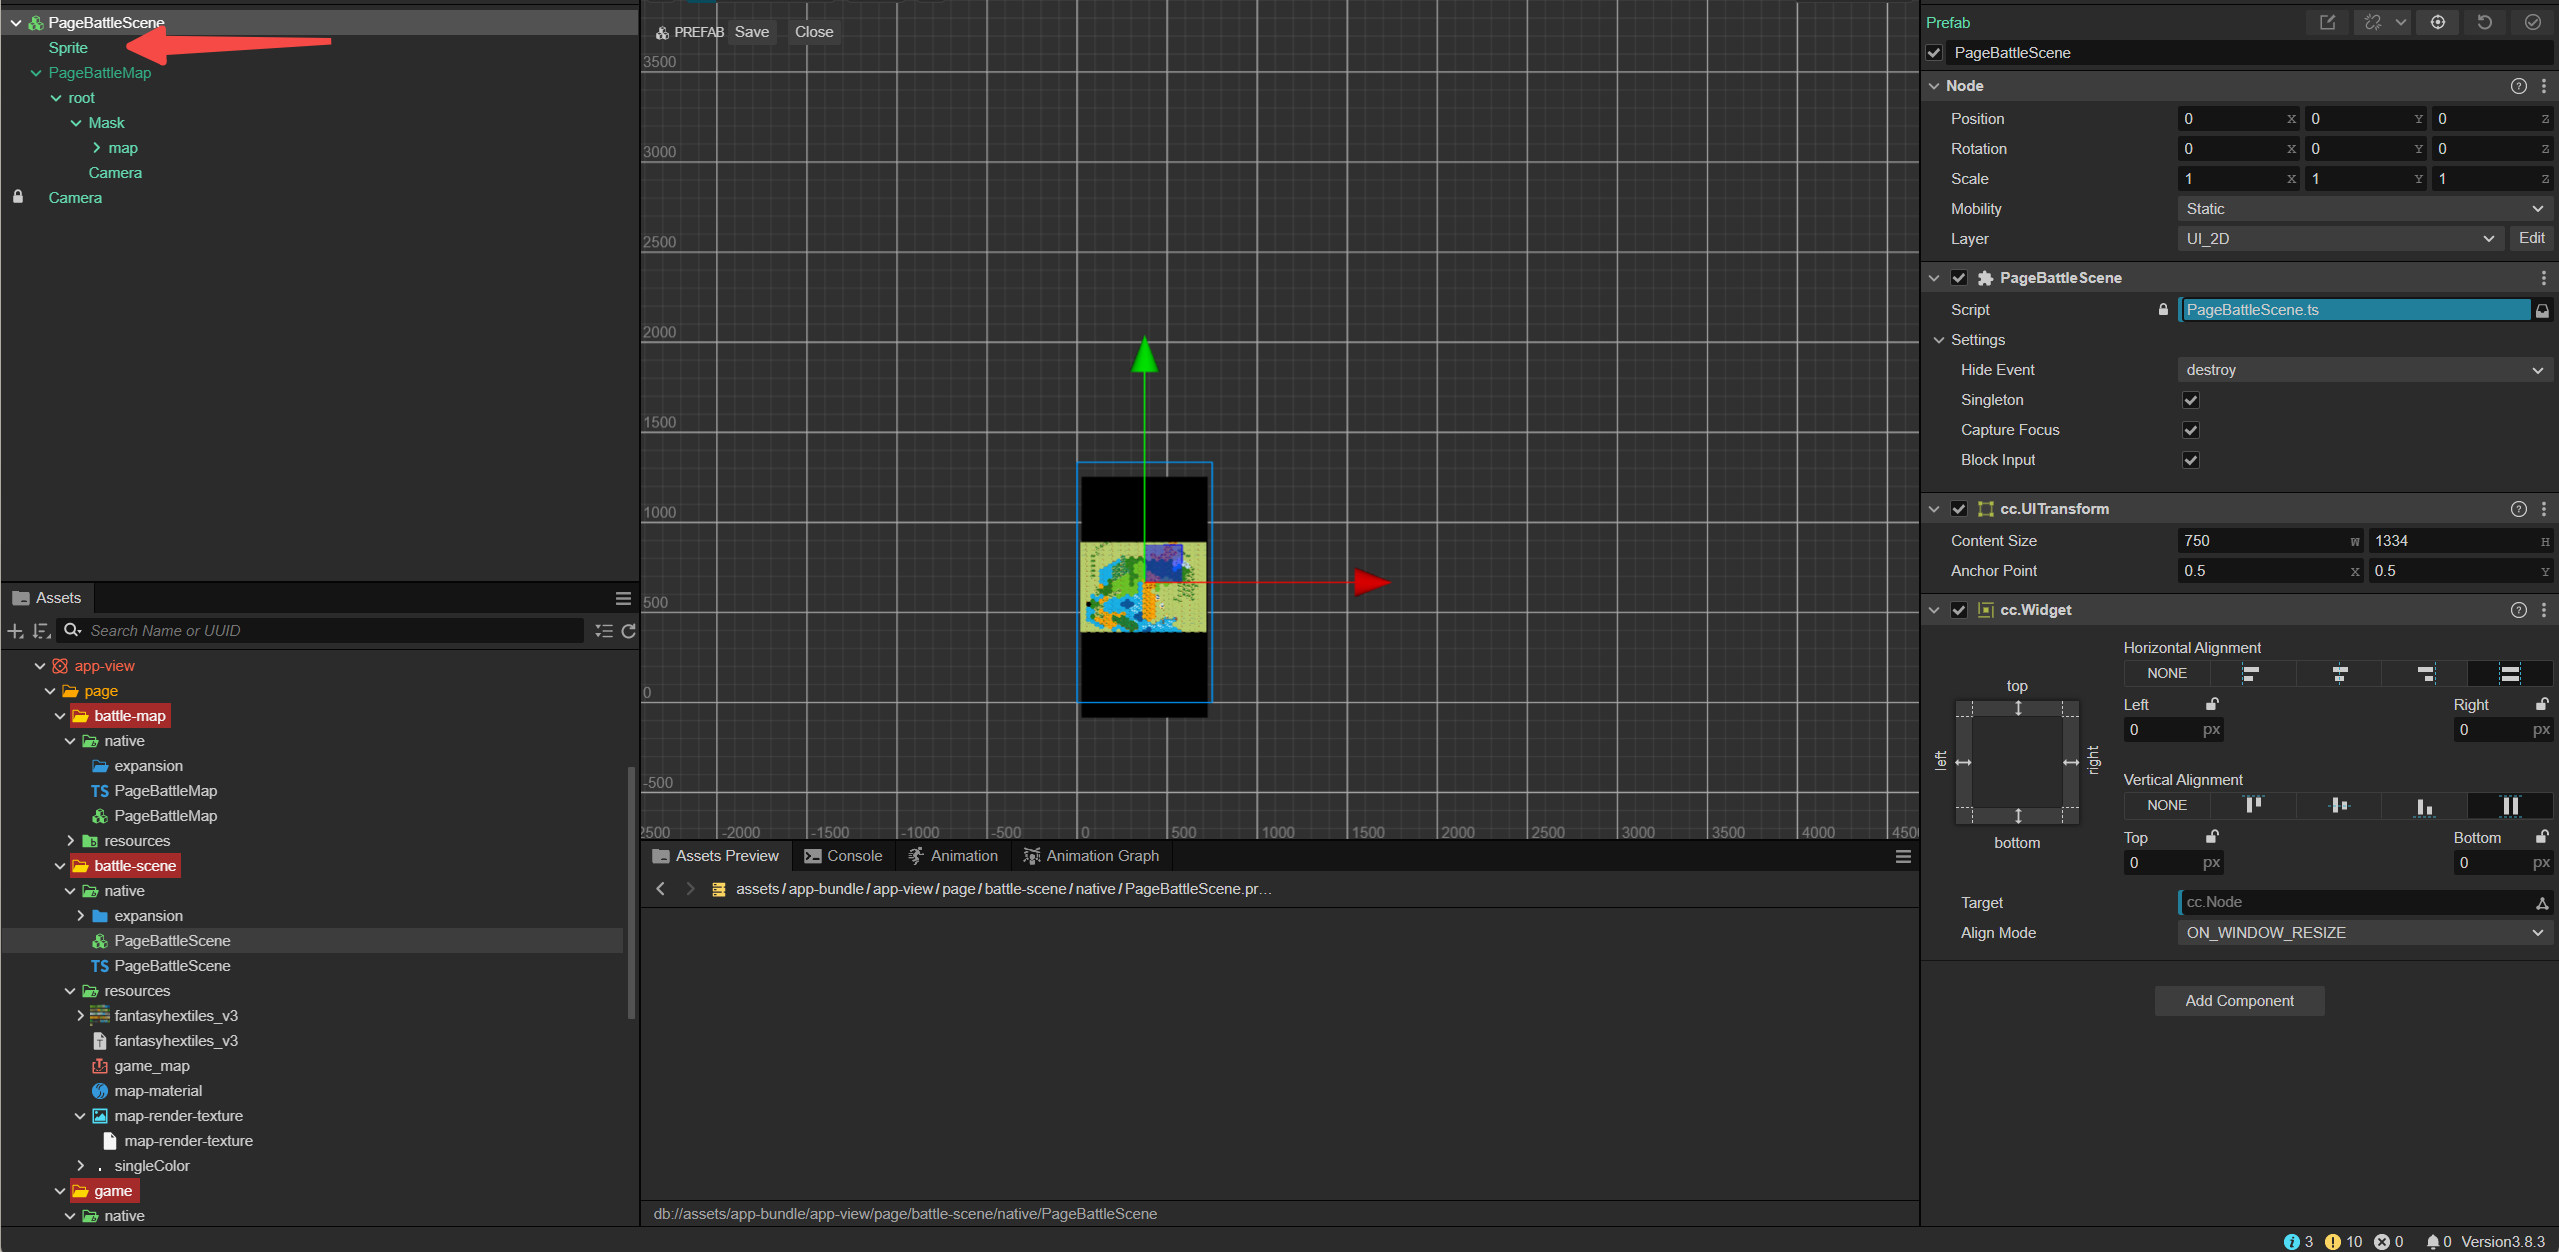The width and height of the screenshot is (2559, 1252).
Task: Click the add new asset plus icon
Action: pyautogui.click(x=15, y=631)
